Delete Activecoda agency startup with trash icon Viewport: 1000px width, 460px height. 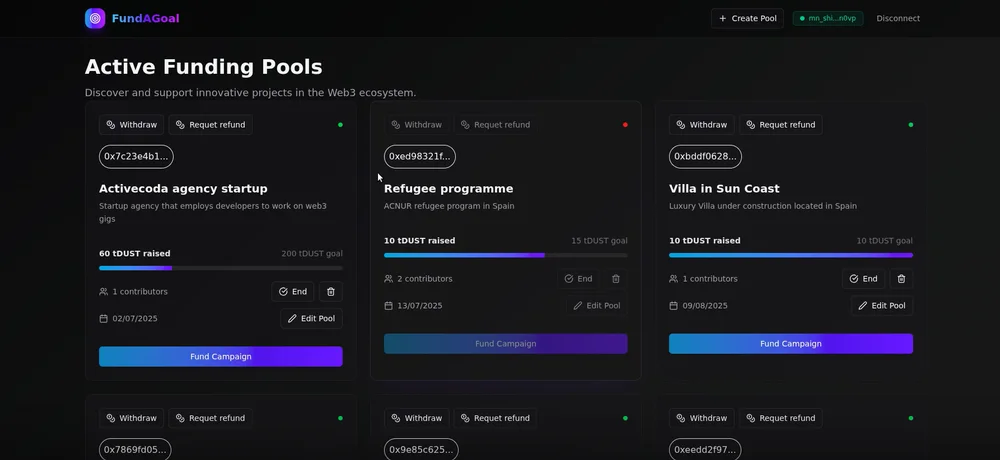coord(330,292)
